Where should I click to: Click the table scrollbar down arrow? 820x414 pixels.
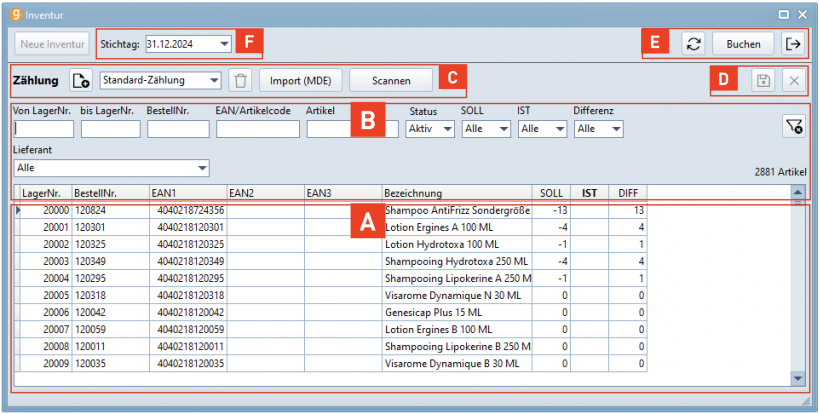797,378
